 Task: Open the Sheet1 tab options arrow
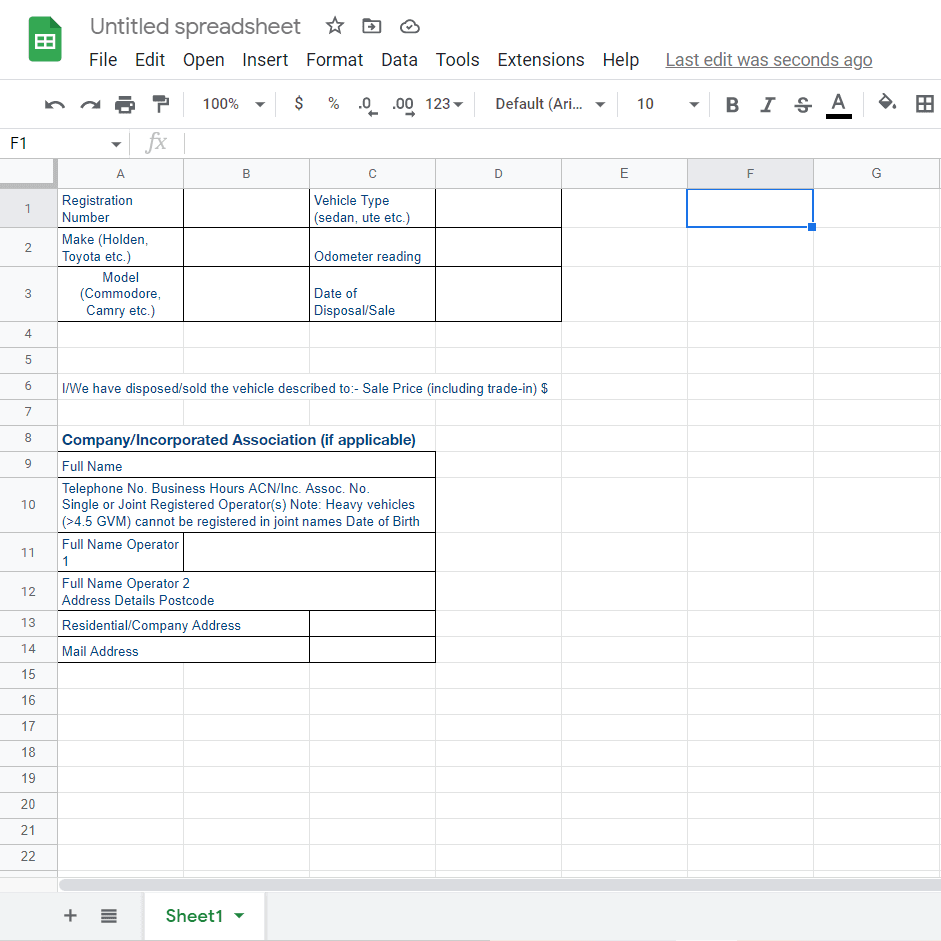[x=239, y=915]
